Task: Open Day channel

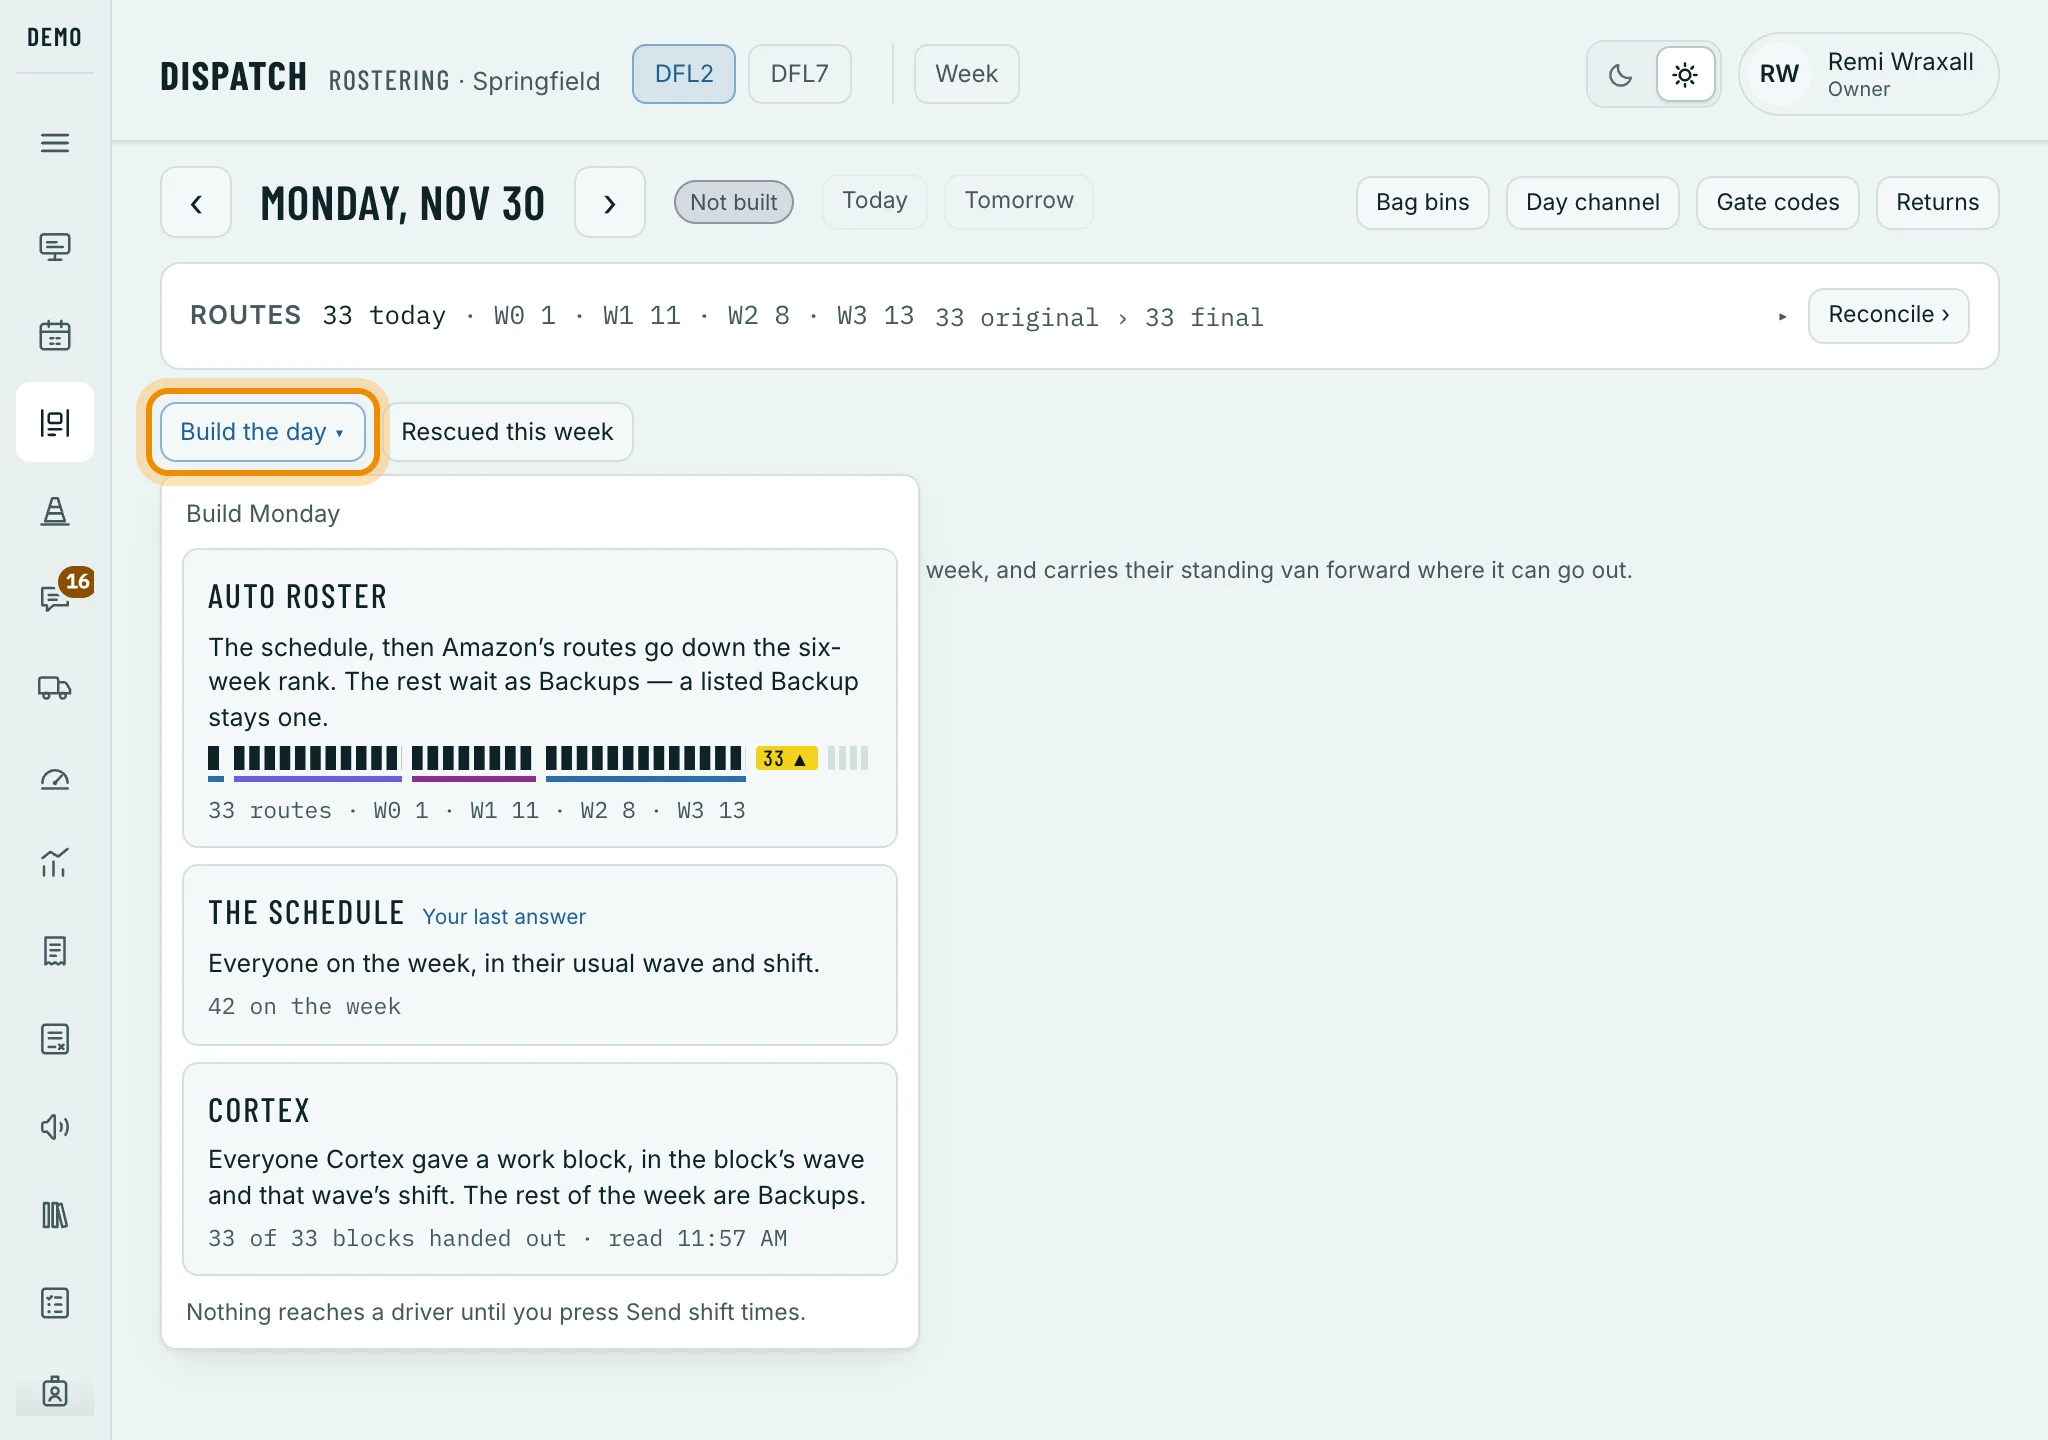Action: pyautogui.click(x=1592, y=203)
